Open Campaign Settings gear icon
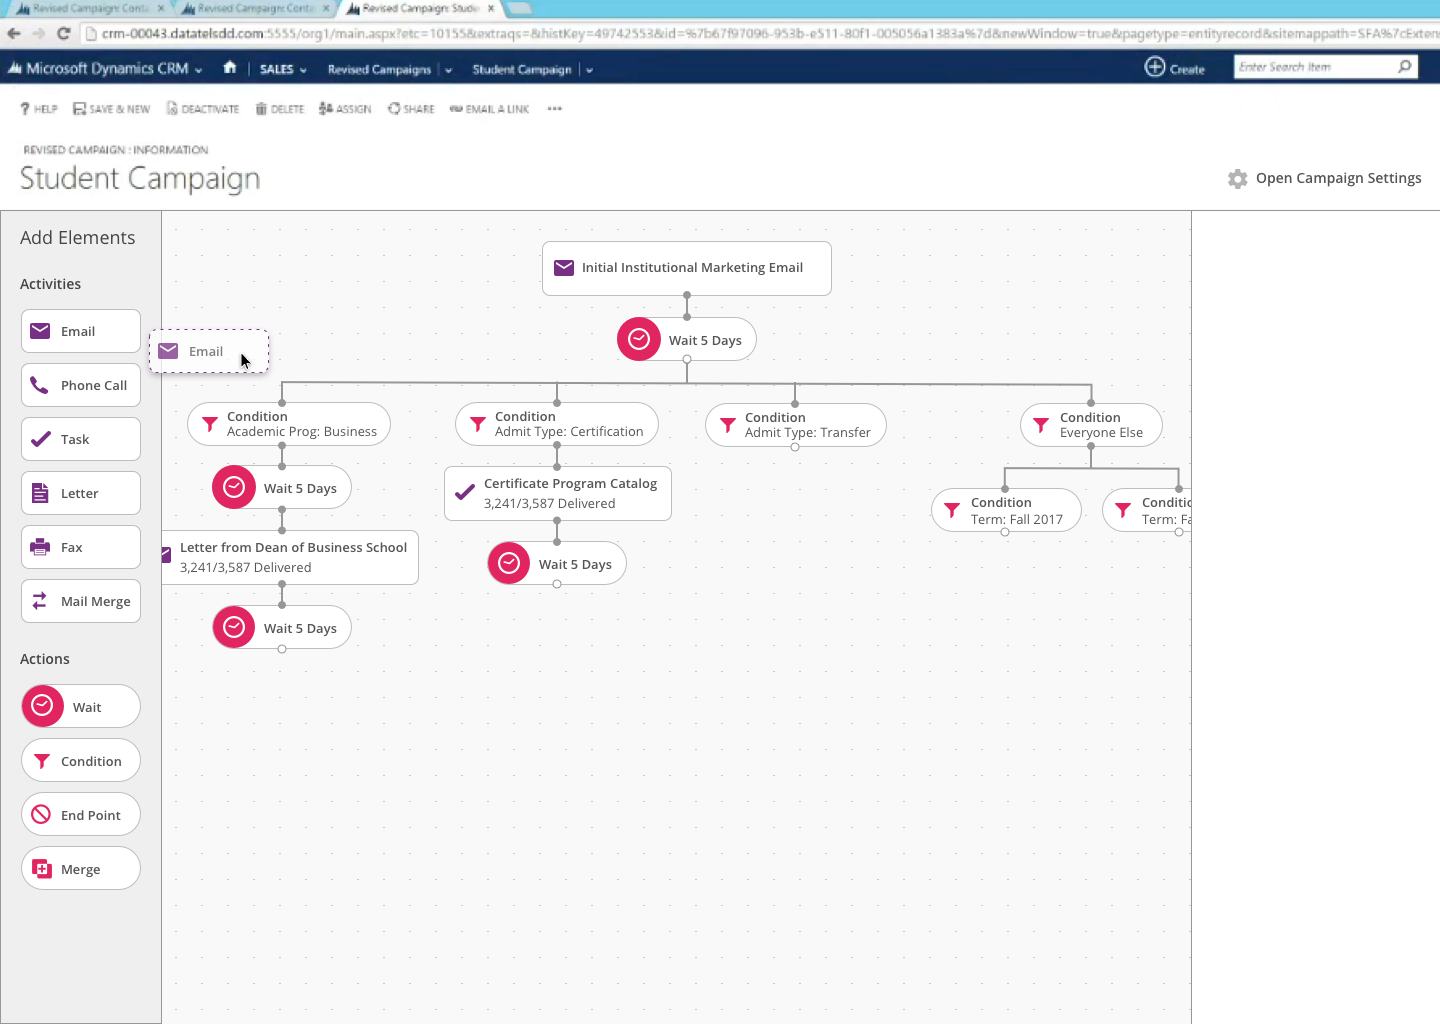The width and height of the screenshot is (1440, 1024). point(1238,179)
